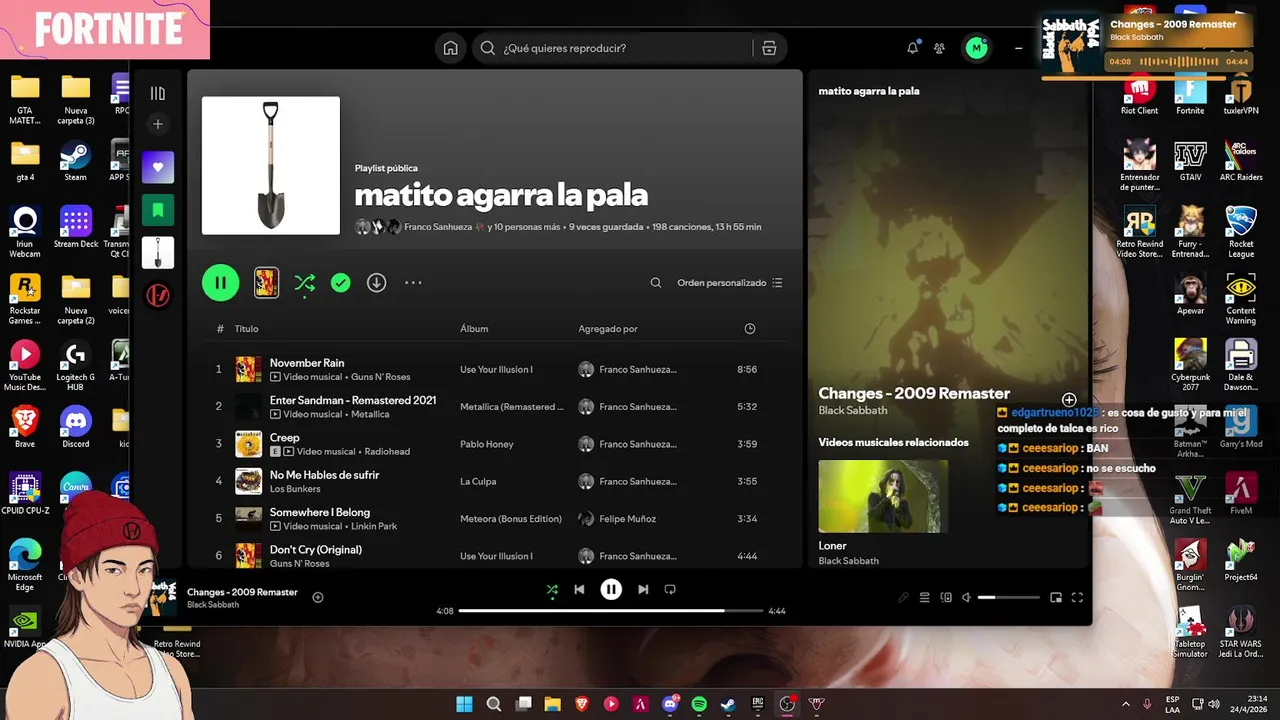The height and width of the screenshot is (720, 1280).
Task: Seek on the song progress bar
Action: [611, 610]
